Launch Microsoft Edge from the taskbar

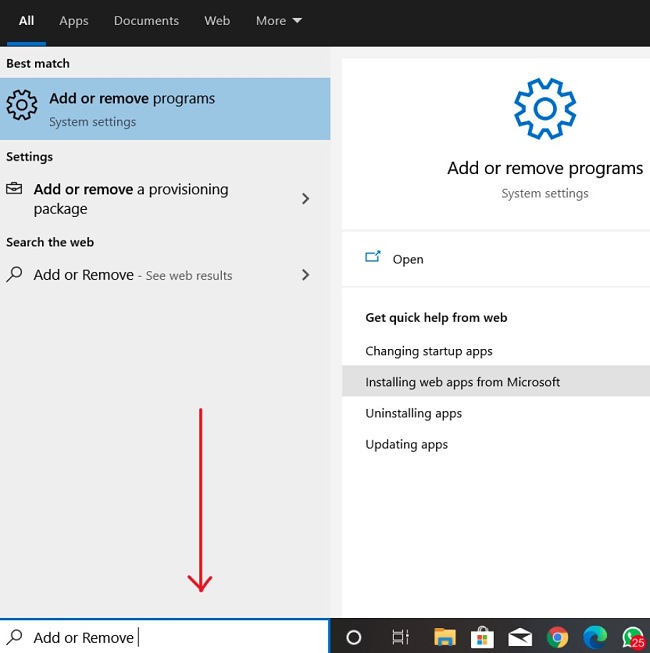(x=595, y=638)
